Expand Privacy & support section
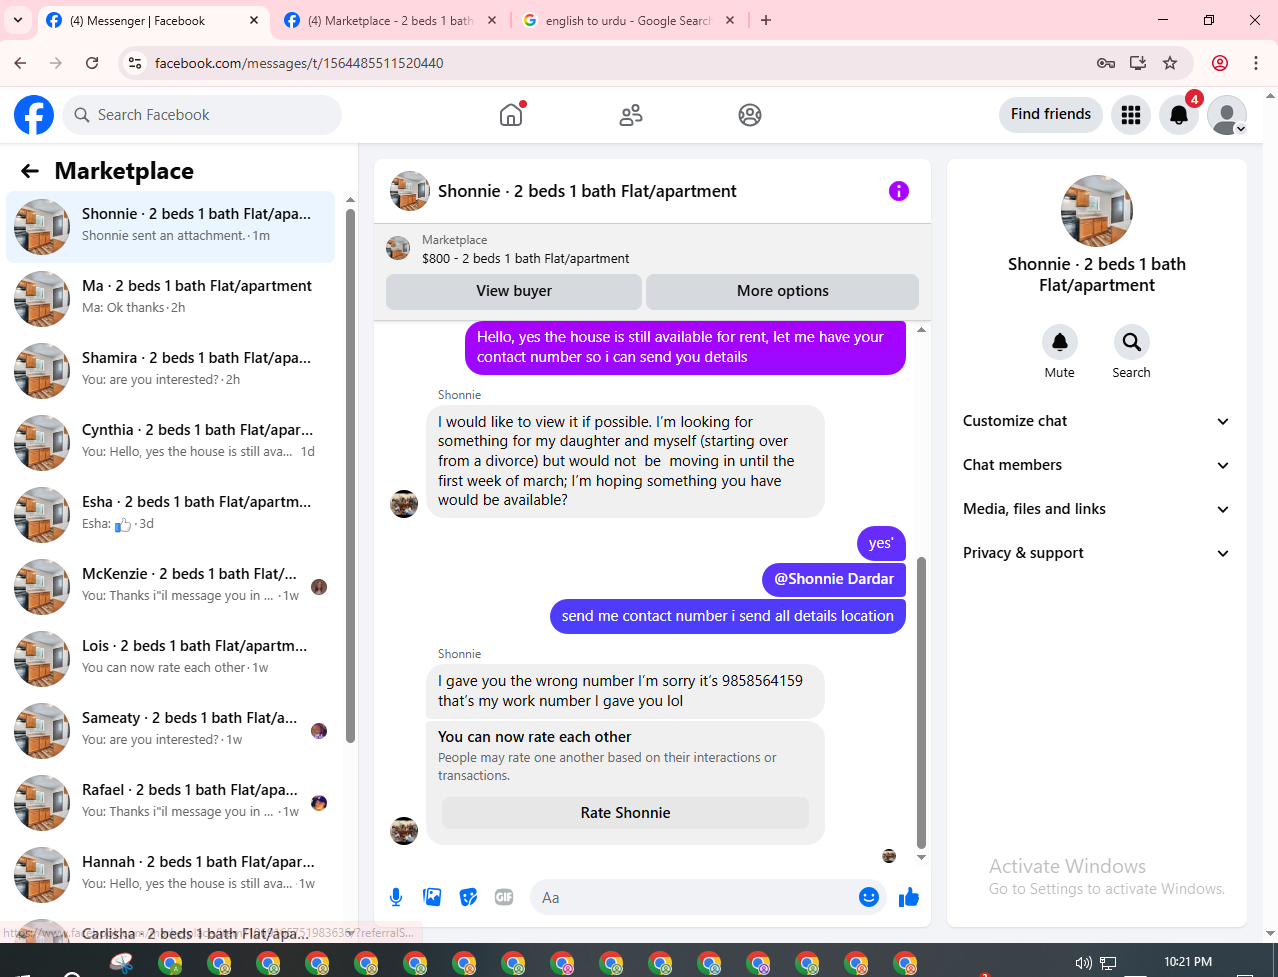This screenshot has height=977, width=1278. (1097, 553)
